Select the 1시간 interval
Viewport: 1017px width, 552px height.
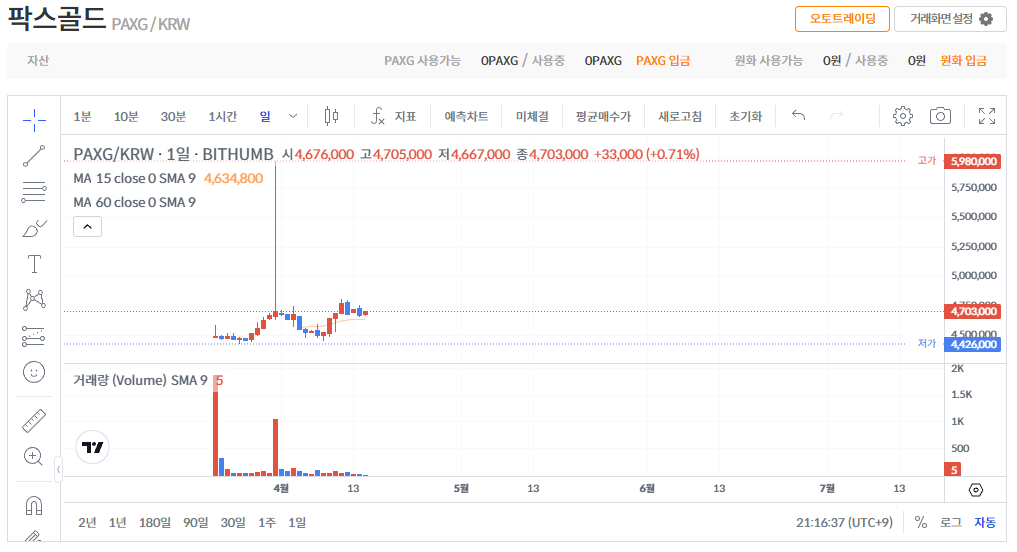(x=222, y=117)
